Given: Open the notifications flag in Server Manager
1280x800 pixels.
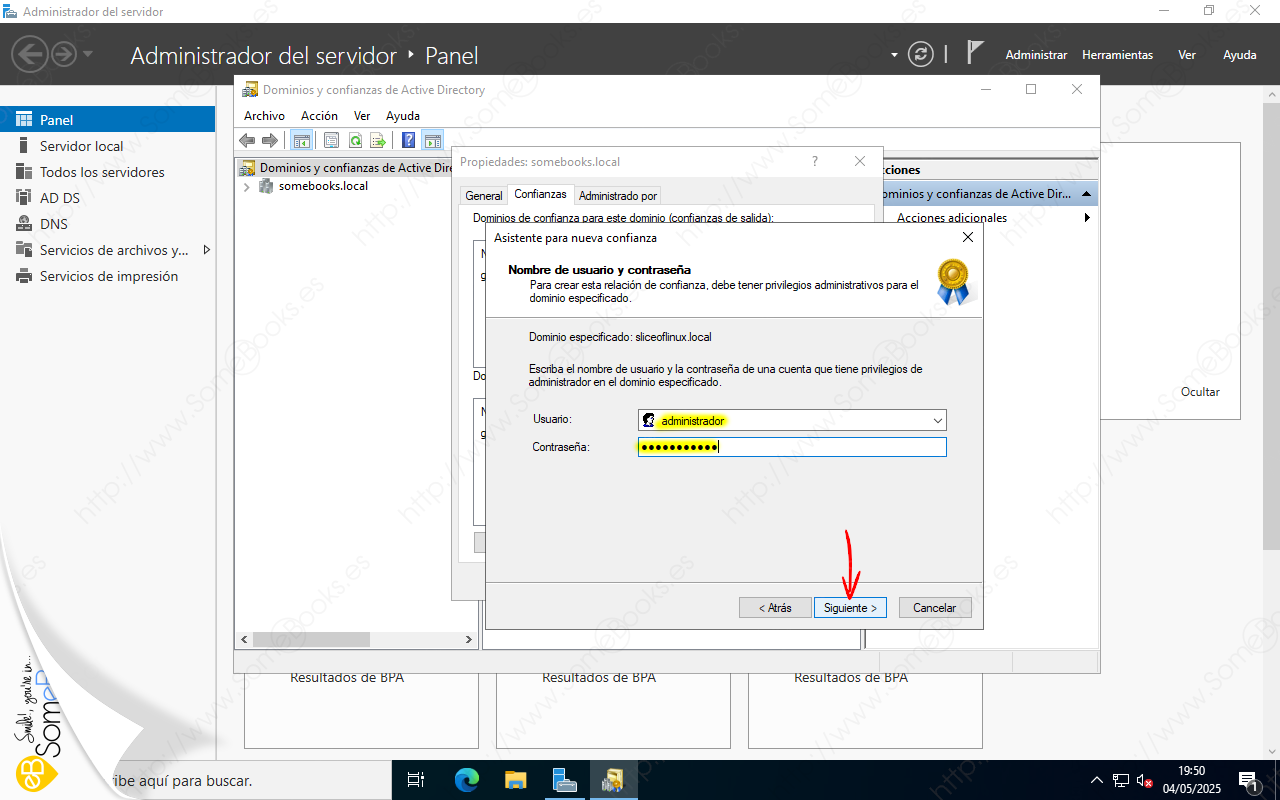Looking at the screenshot, I should coord(975,54).
